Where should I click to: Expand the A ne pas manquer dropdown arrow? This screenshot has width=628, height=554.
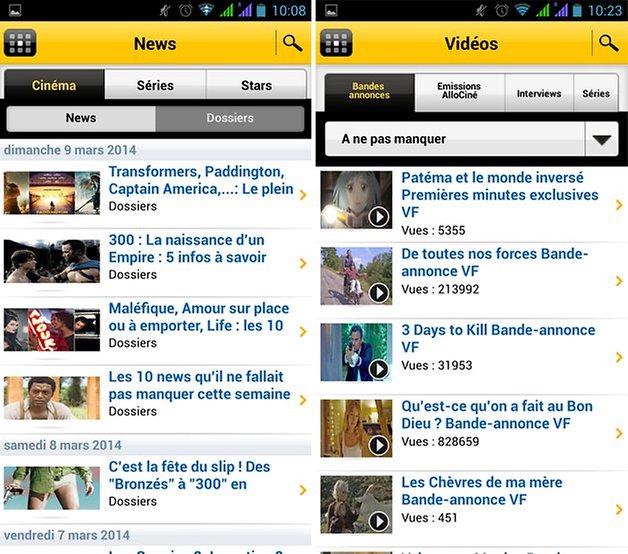click(602, 139)
